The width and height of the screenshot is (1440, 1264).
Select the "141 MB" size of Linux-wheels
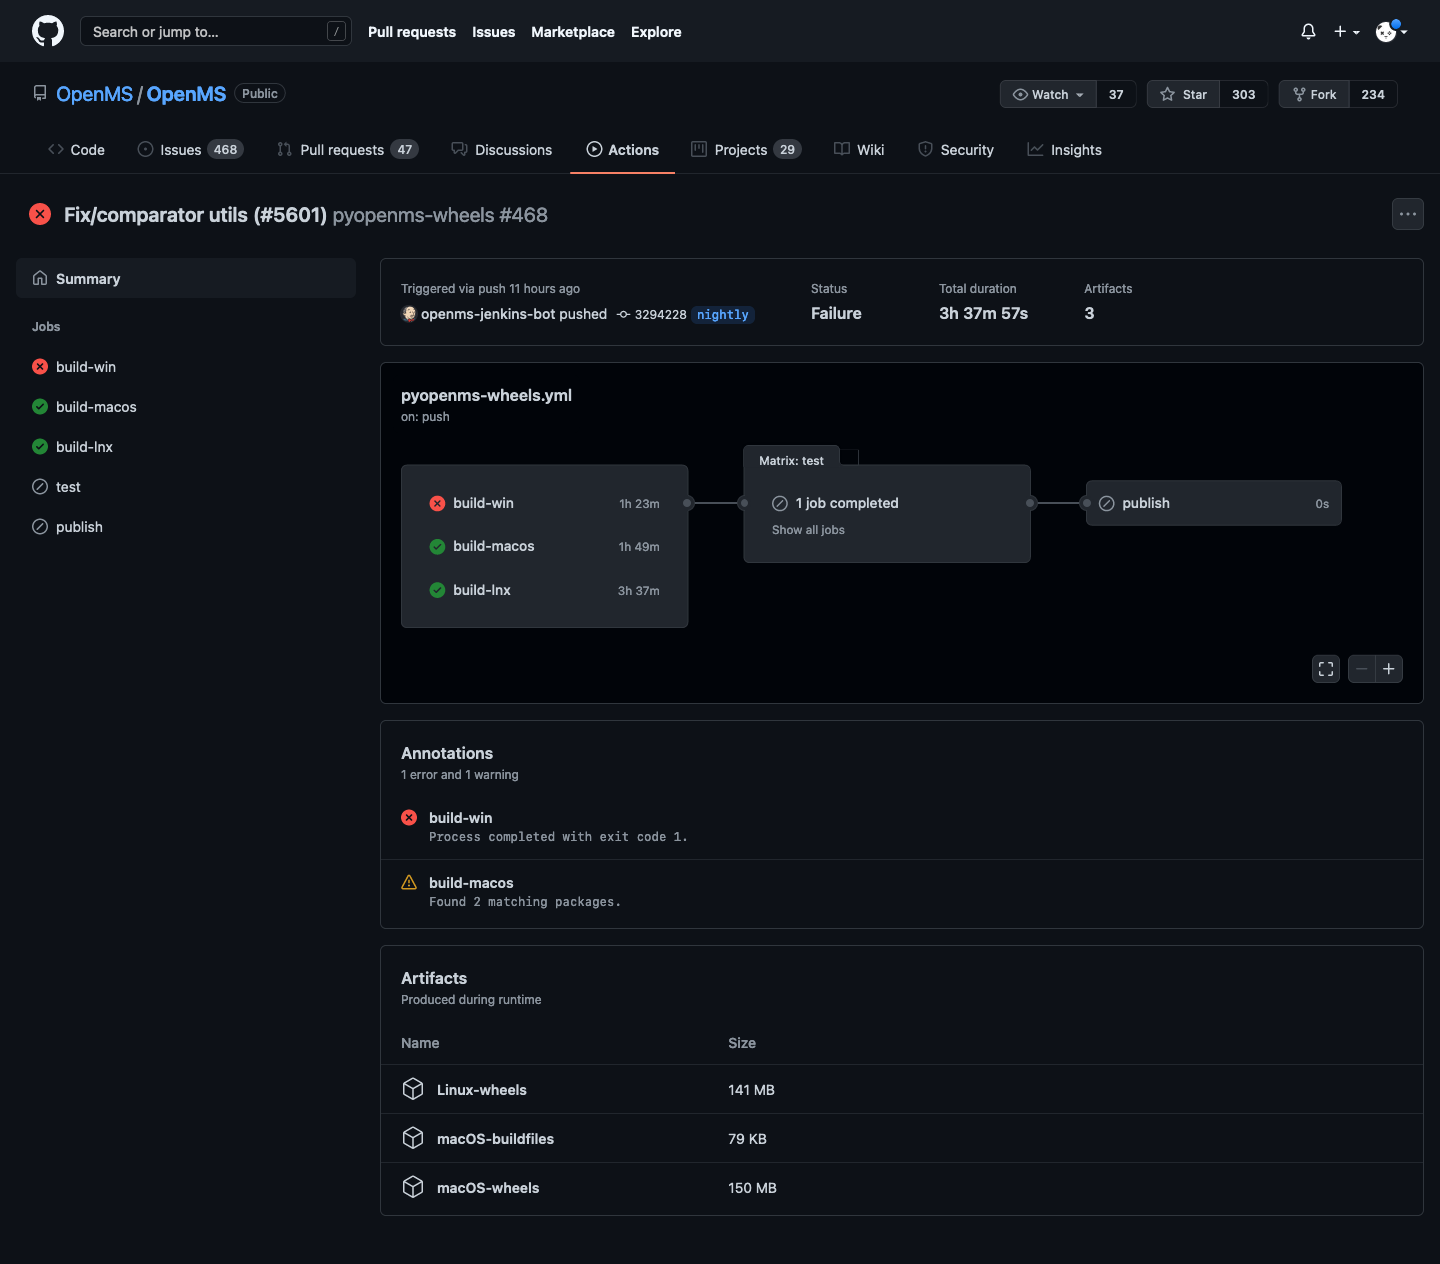coord(751,1090)
